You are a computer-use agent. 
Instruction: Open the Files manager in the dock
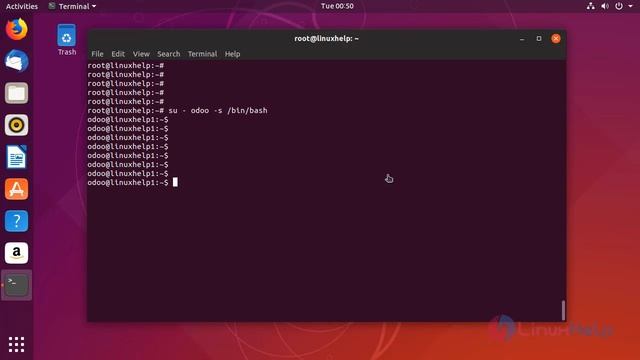[16, 93]
